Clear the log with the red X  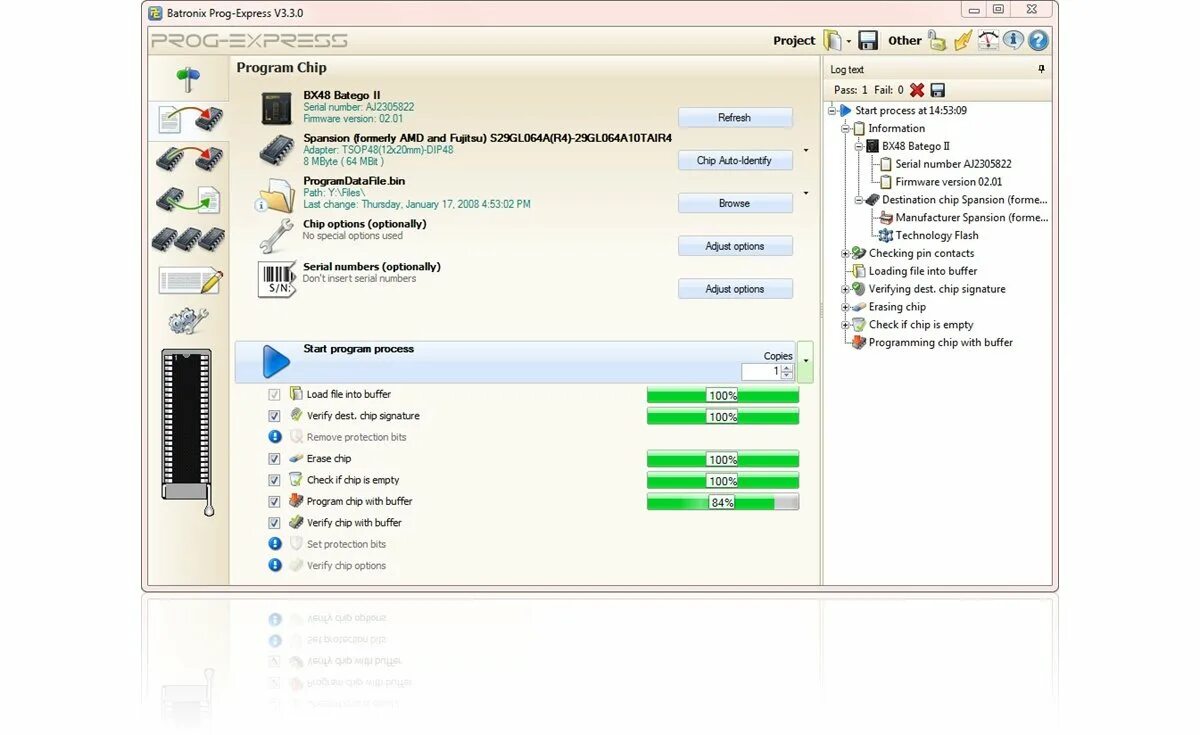(917, 90)
